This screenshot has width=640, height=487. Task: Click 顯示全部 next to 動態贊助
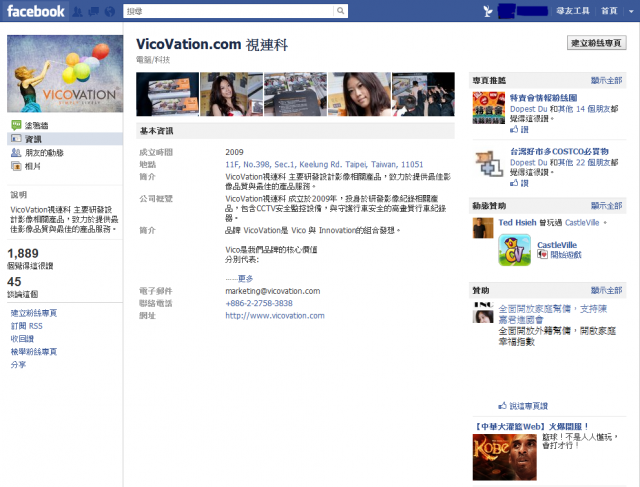coord(607,206)
